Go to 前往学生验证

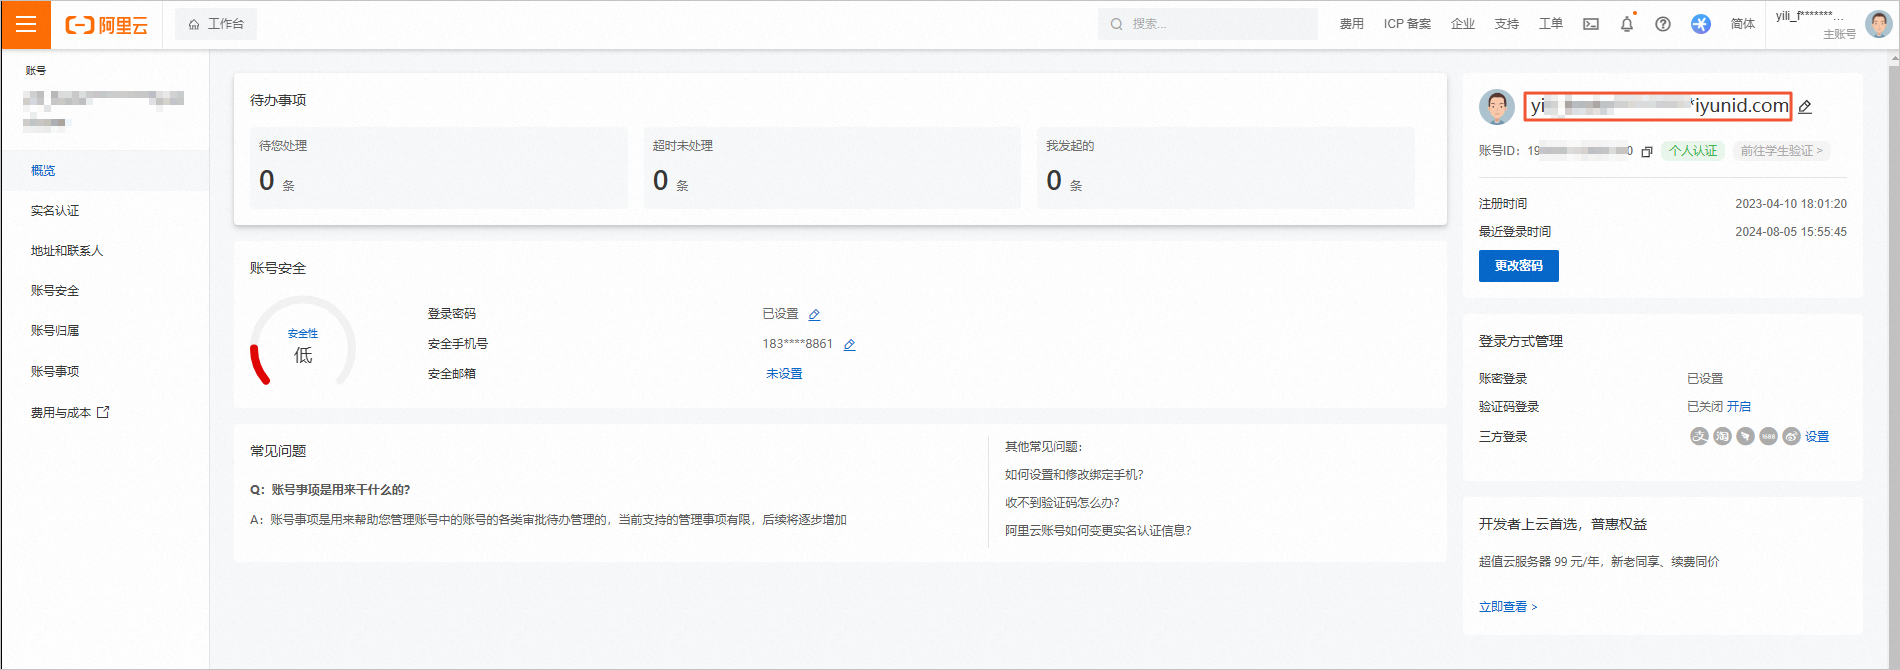click(x=1781, y=151)
